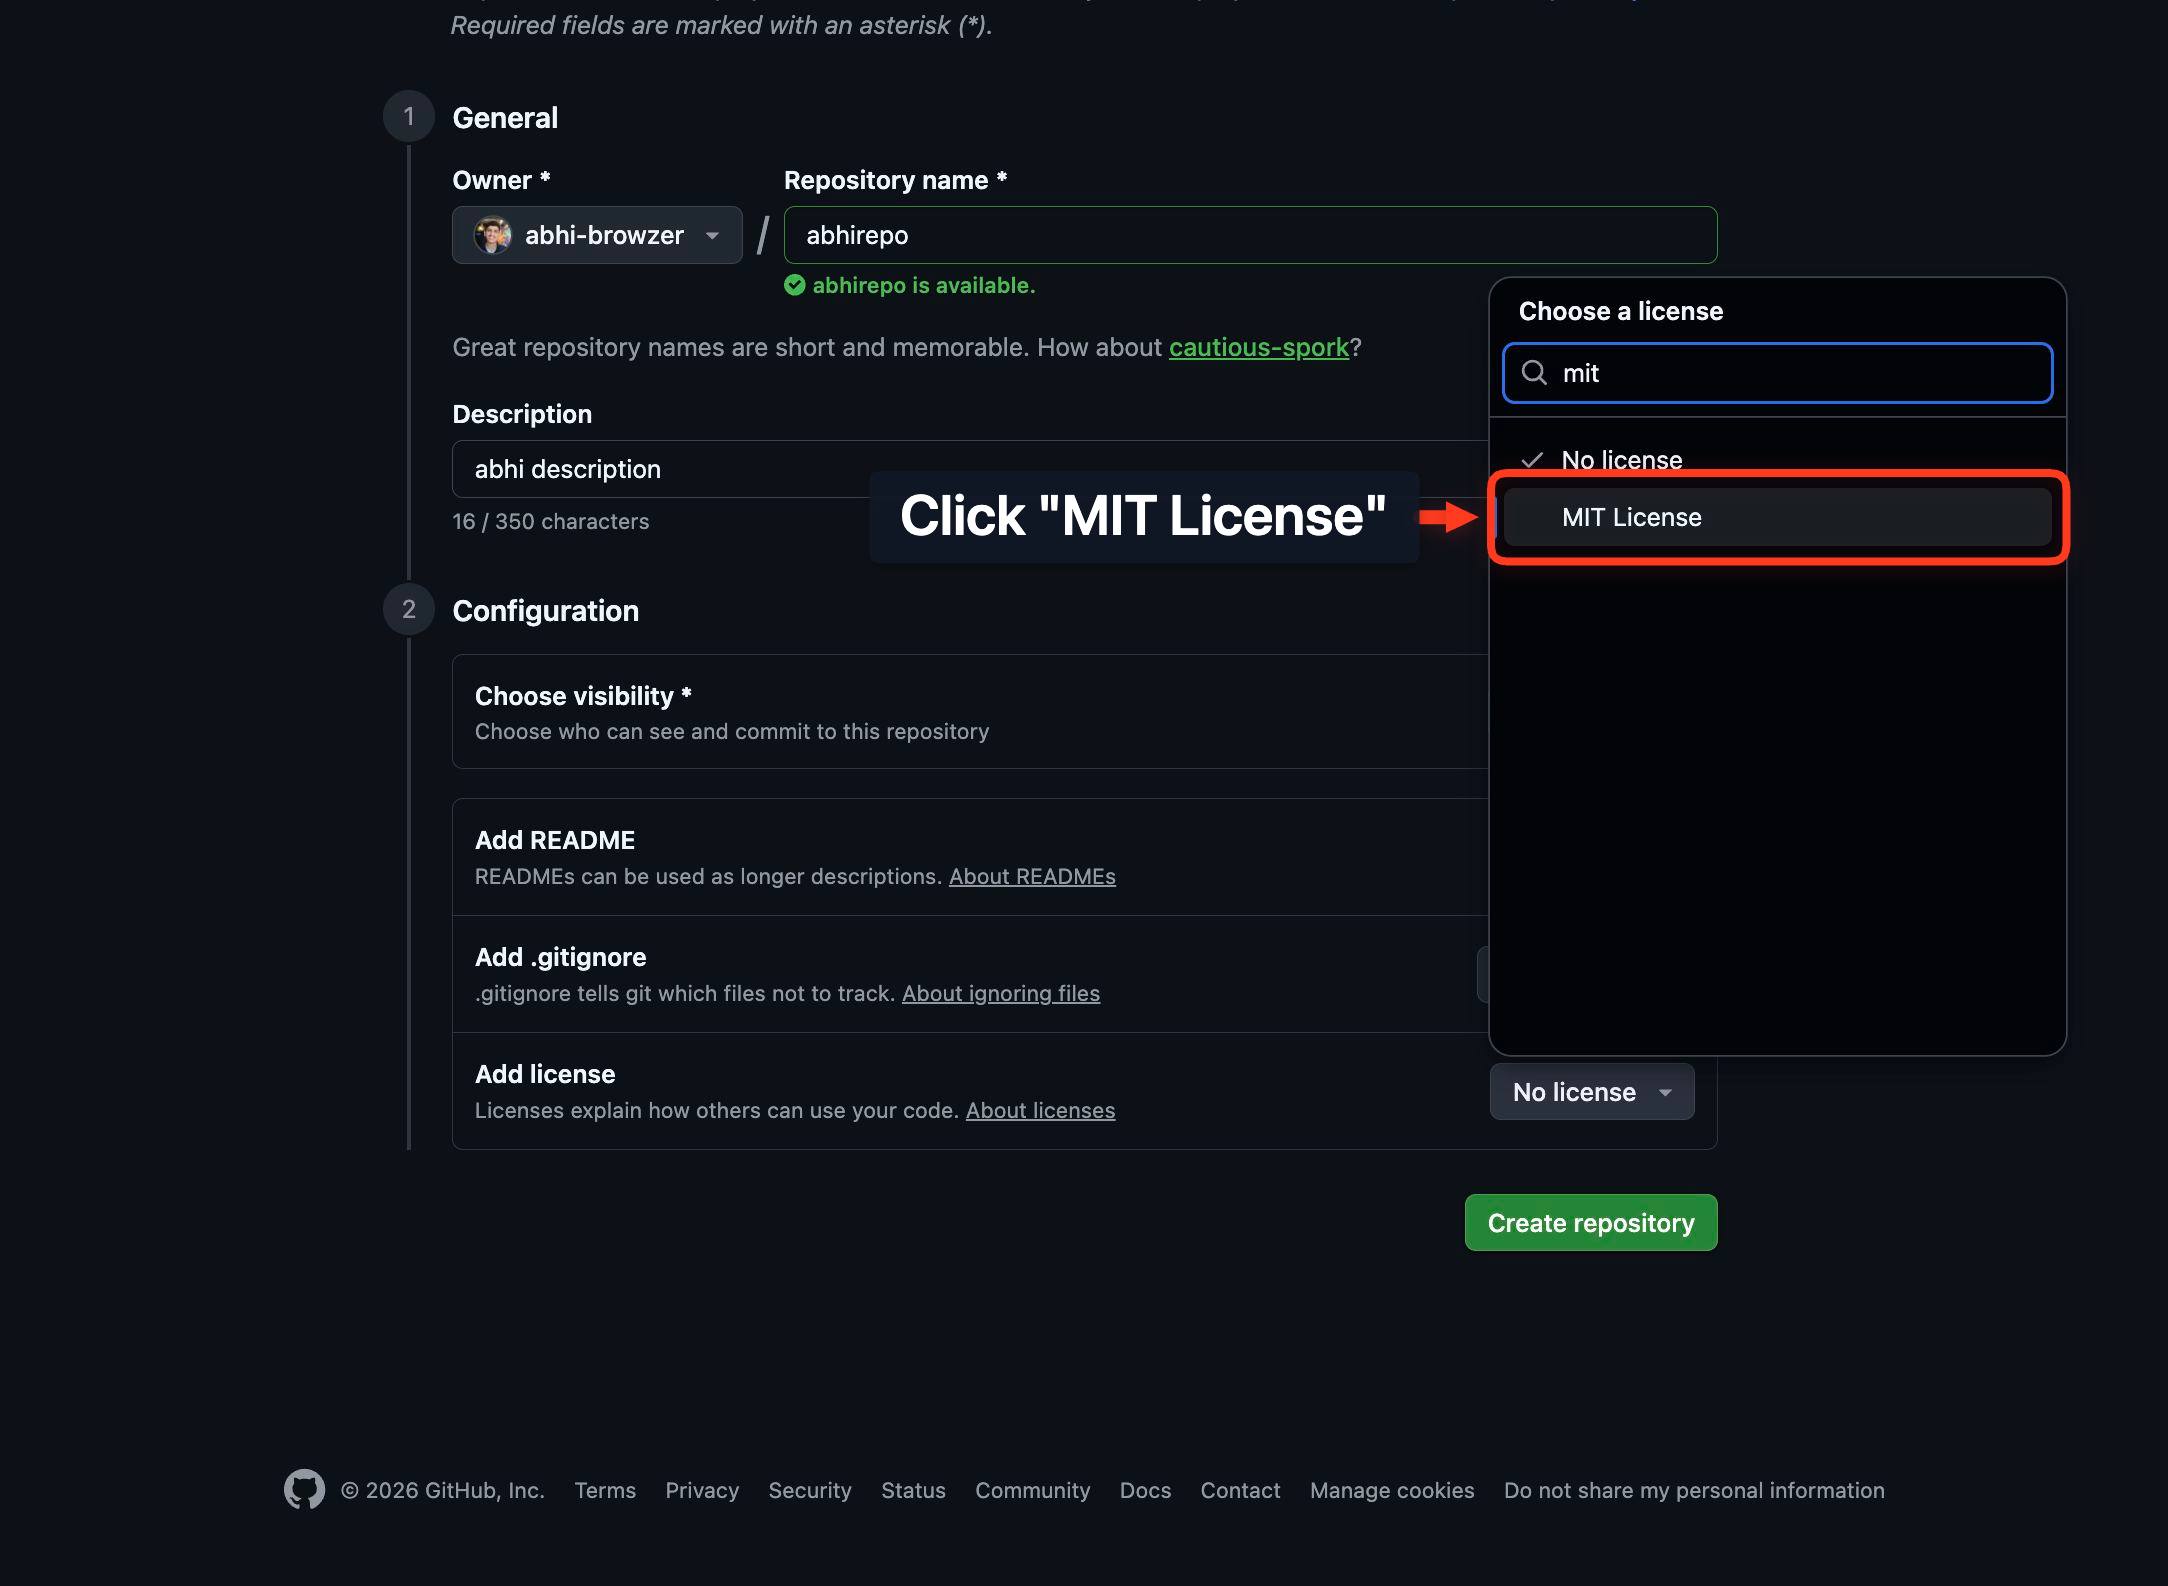Click the 'abhirepo is available.' message
This screenshot has width=2168, height=1586.
tap(924, 285)
